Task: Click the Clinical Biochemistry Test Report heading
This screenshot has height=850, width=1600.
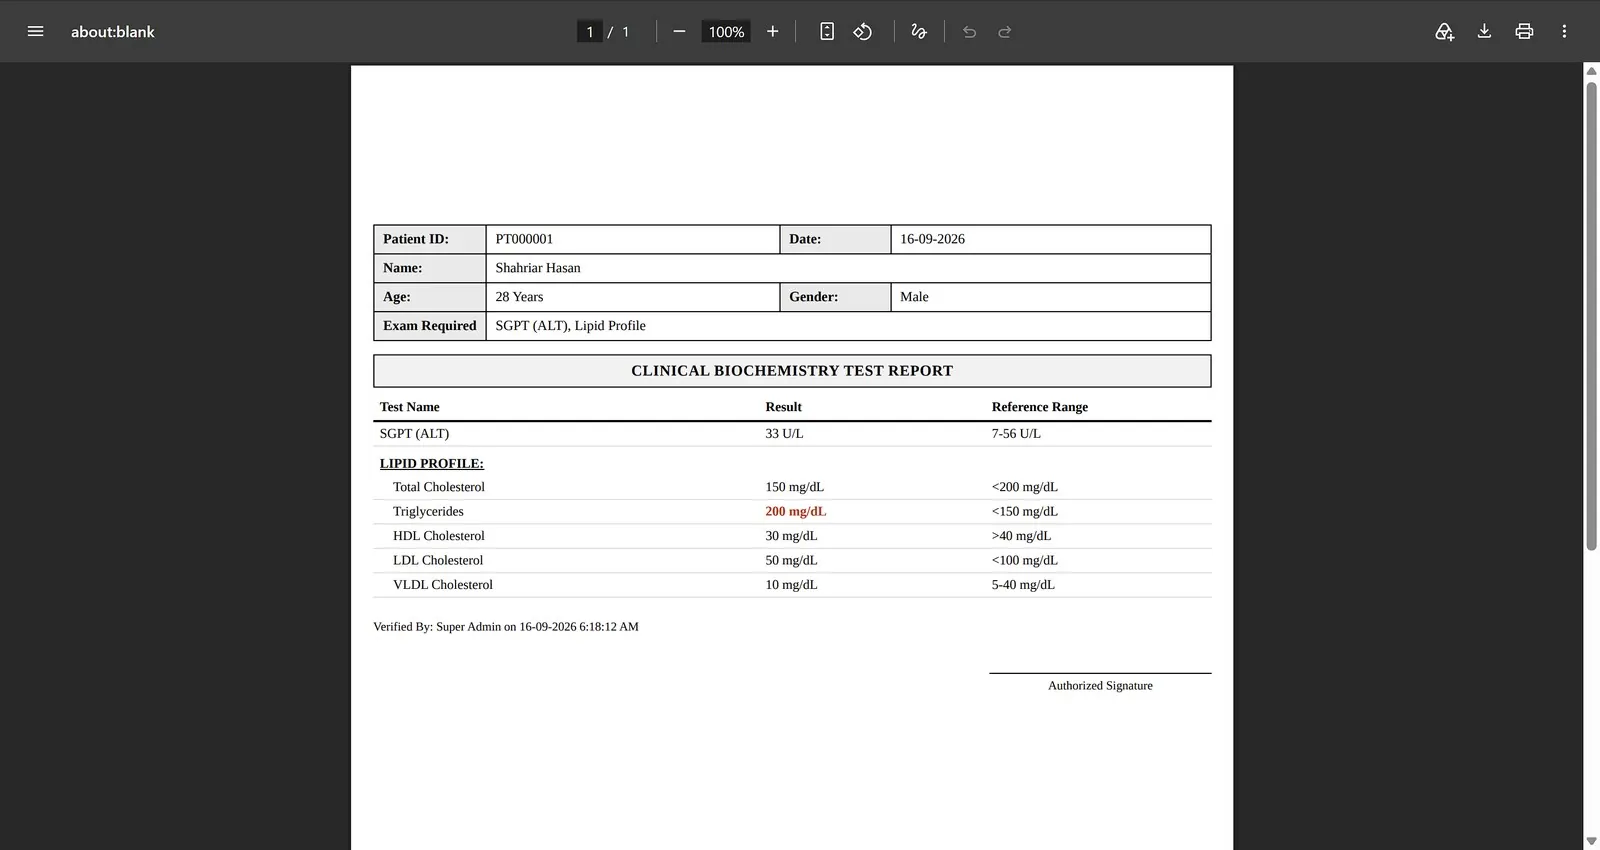Action: coord(792,371)
